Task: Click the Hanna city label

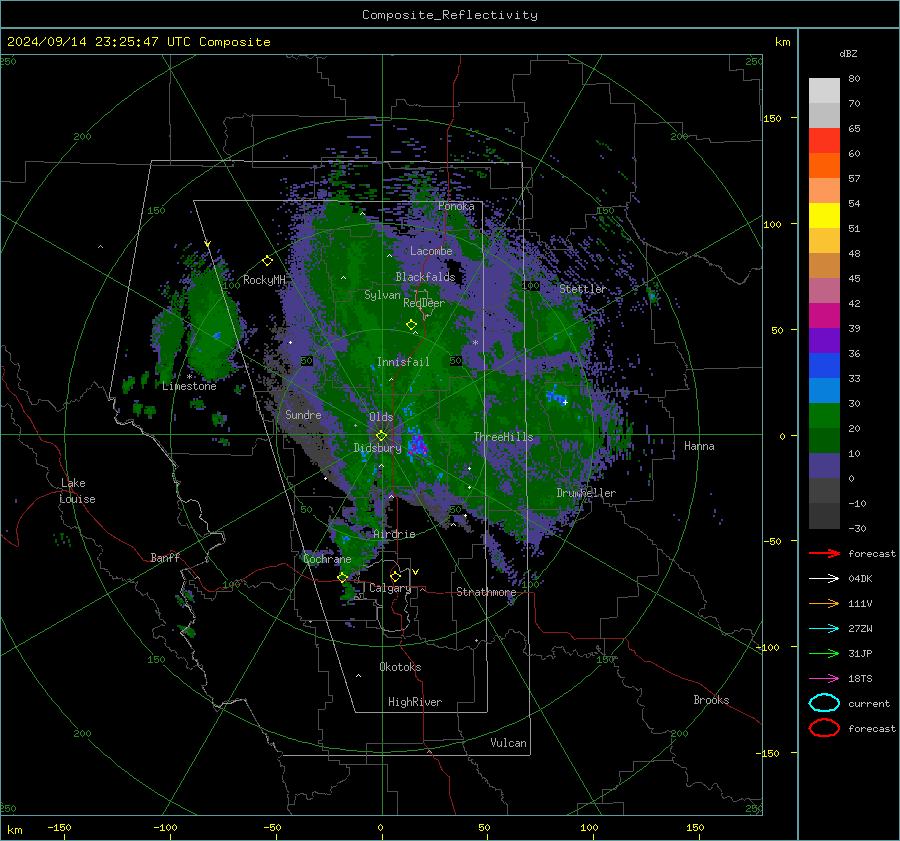Action: [x=699, y=446]
